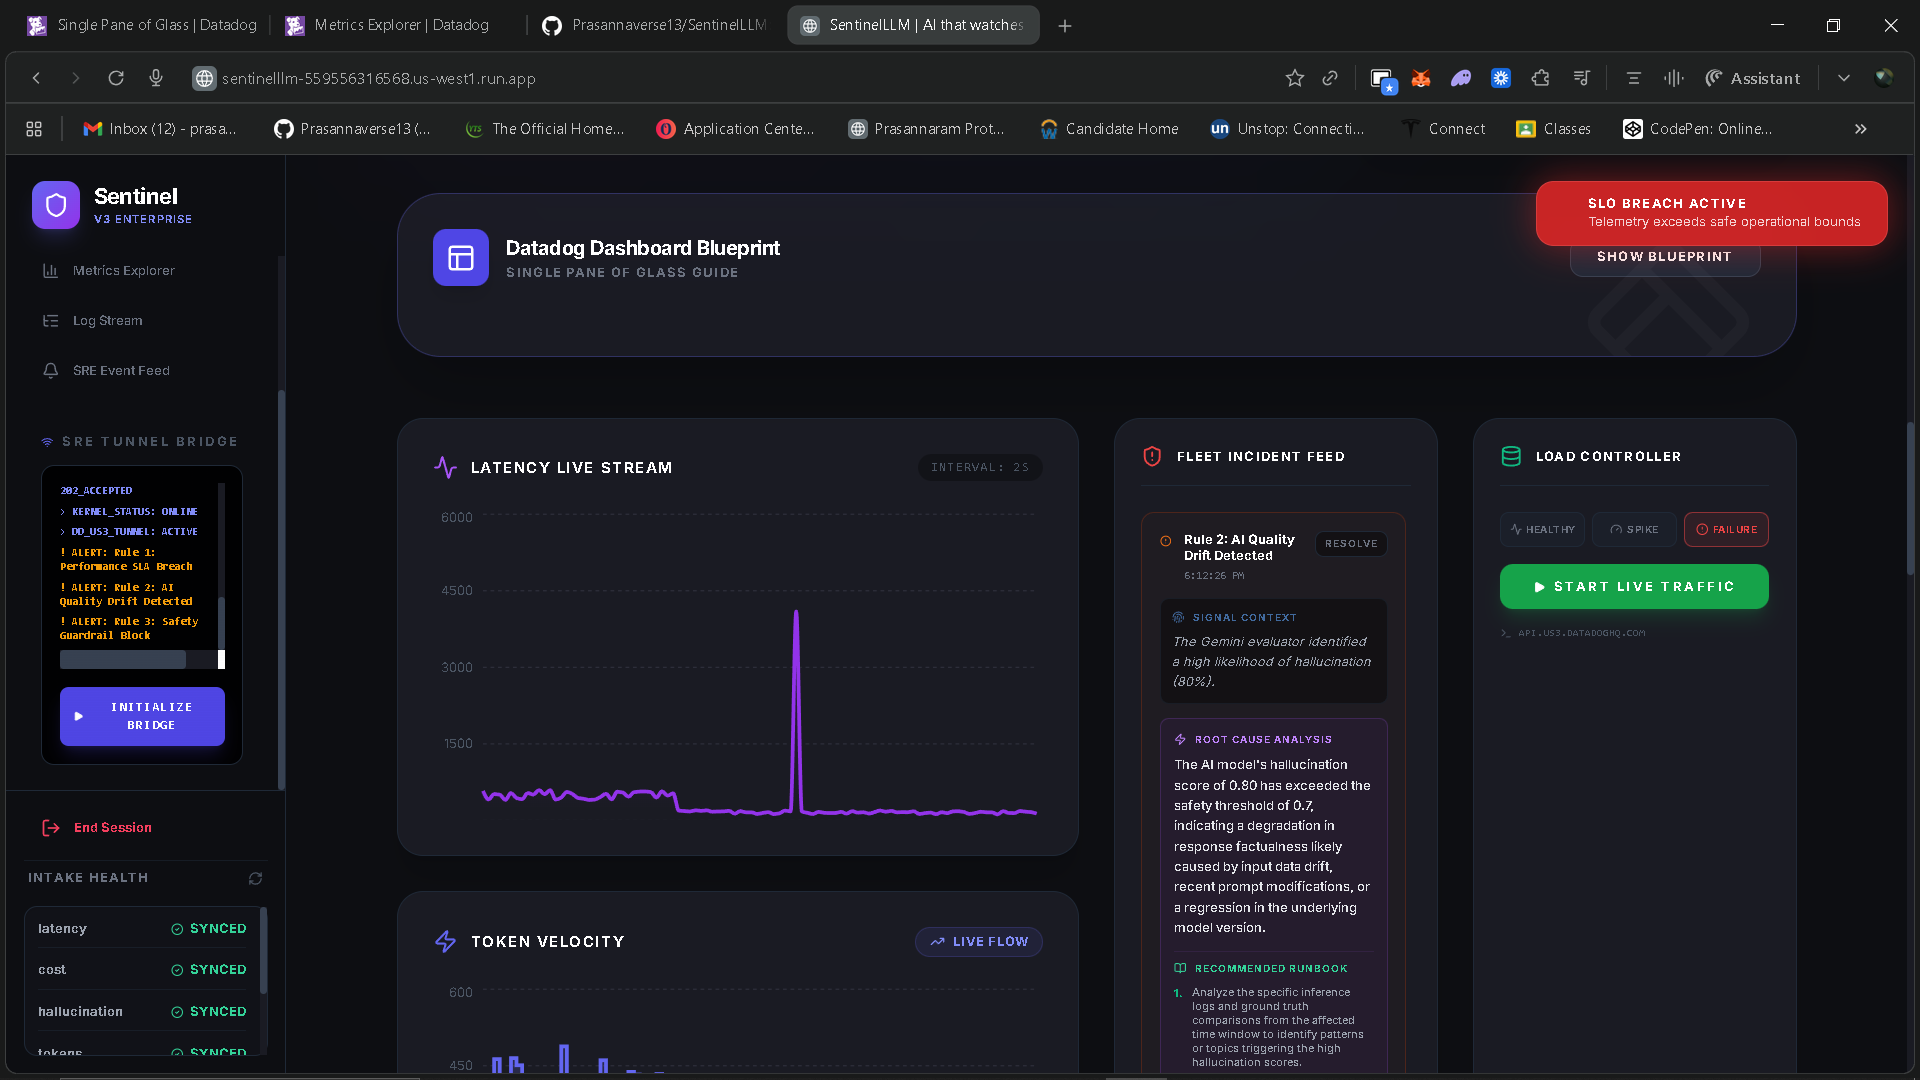
Task: Open the dropdown arrow beside Assistant
Action: point(1843,78)
